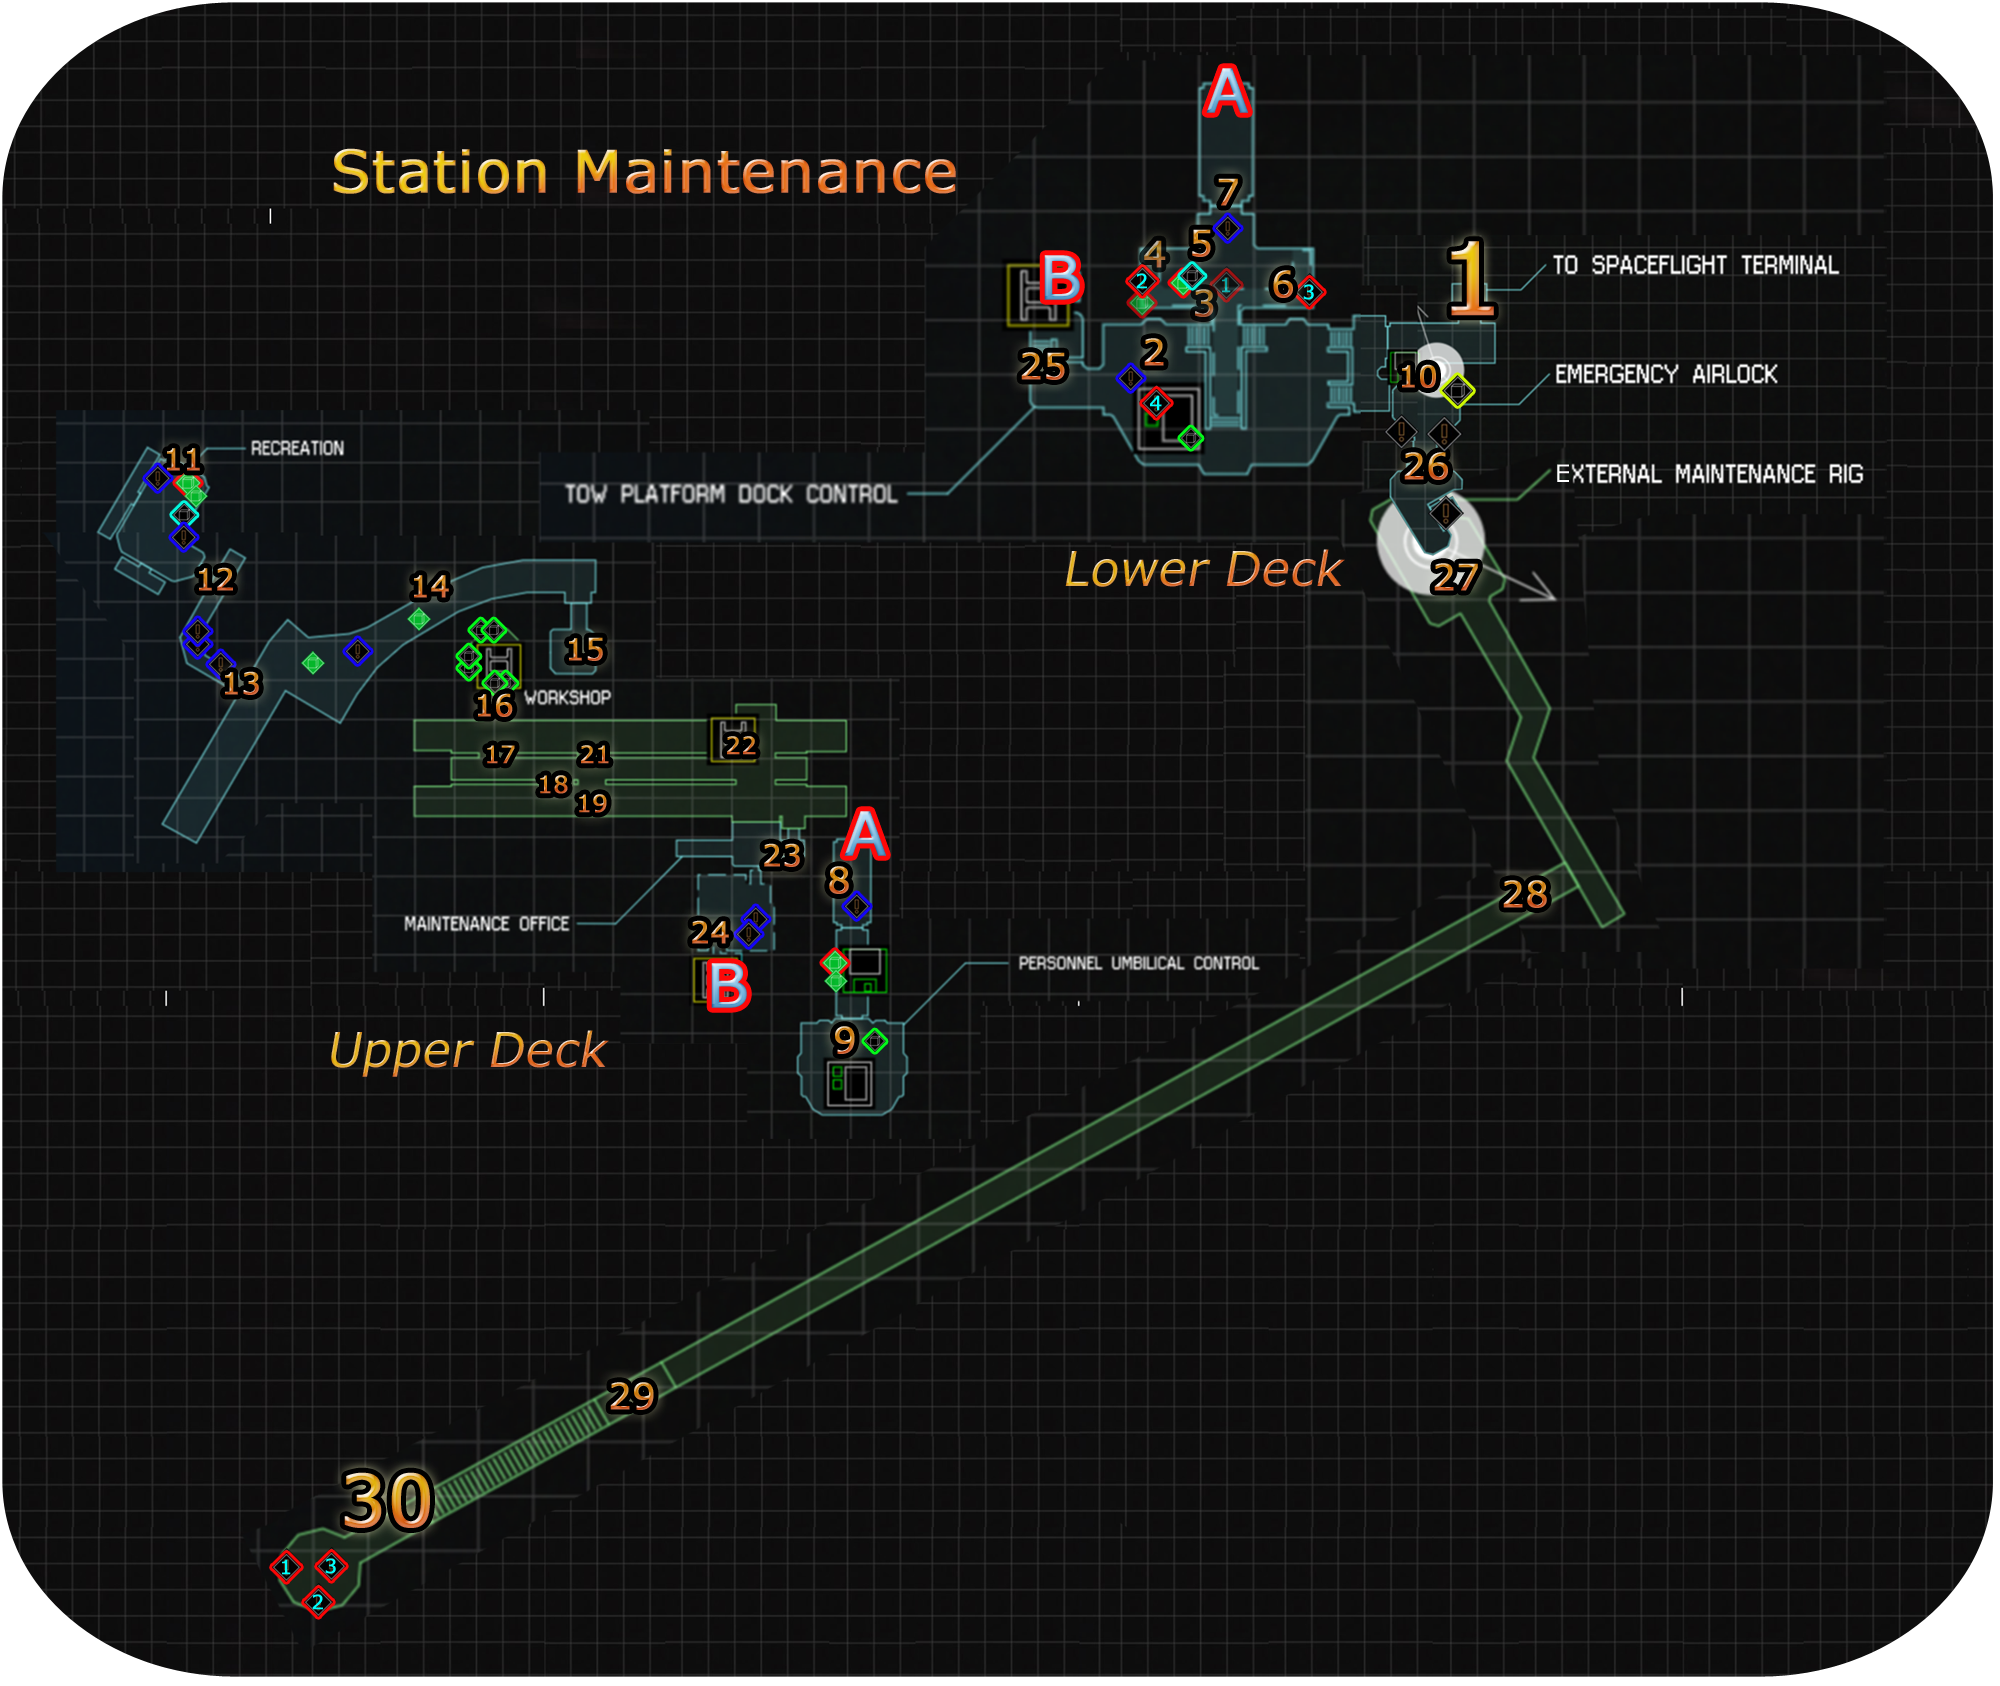This screenshot has width=2000, height=1686.
Task: Click the Emergency Airlock label
Action: click(1665, 374)
